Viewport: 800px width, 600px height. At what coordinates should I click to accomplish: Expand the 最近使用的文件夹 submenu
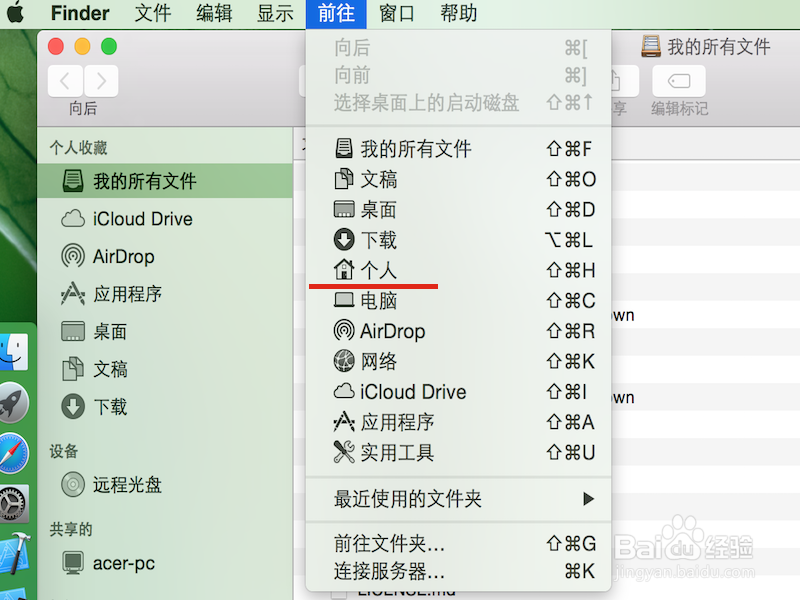coord(458,499)
